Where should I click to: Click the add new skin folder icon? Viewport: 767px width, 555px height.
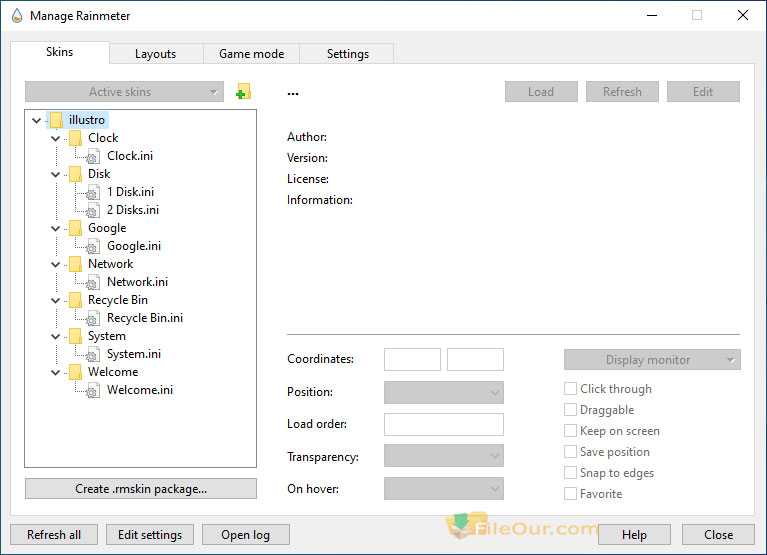tap(243, 91)
